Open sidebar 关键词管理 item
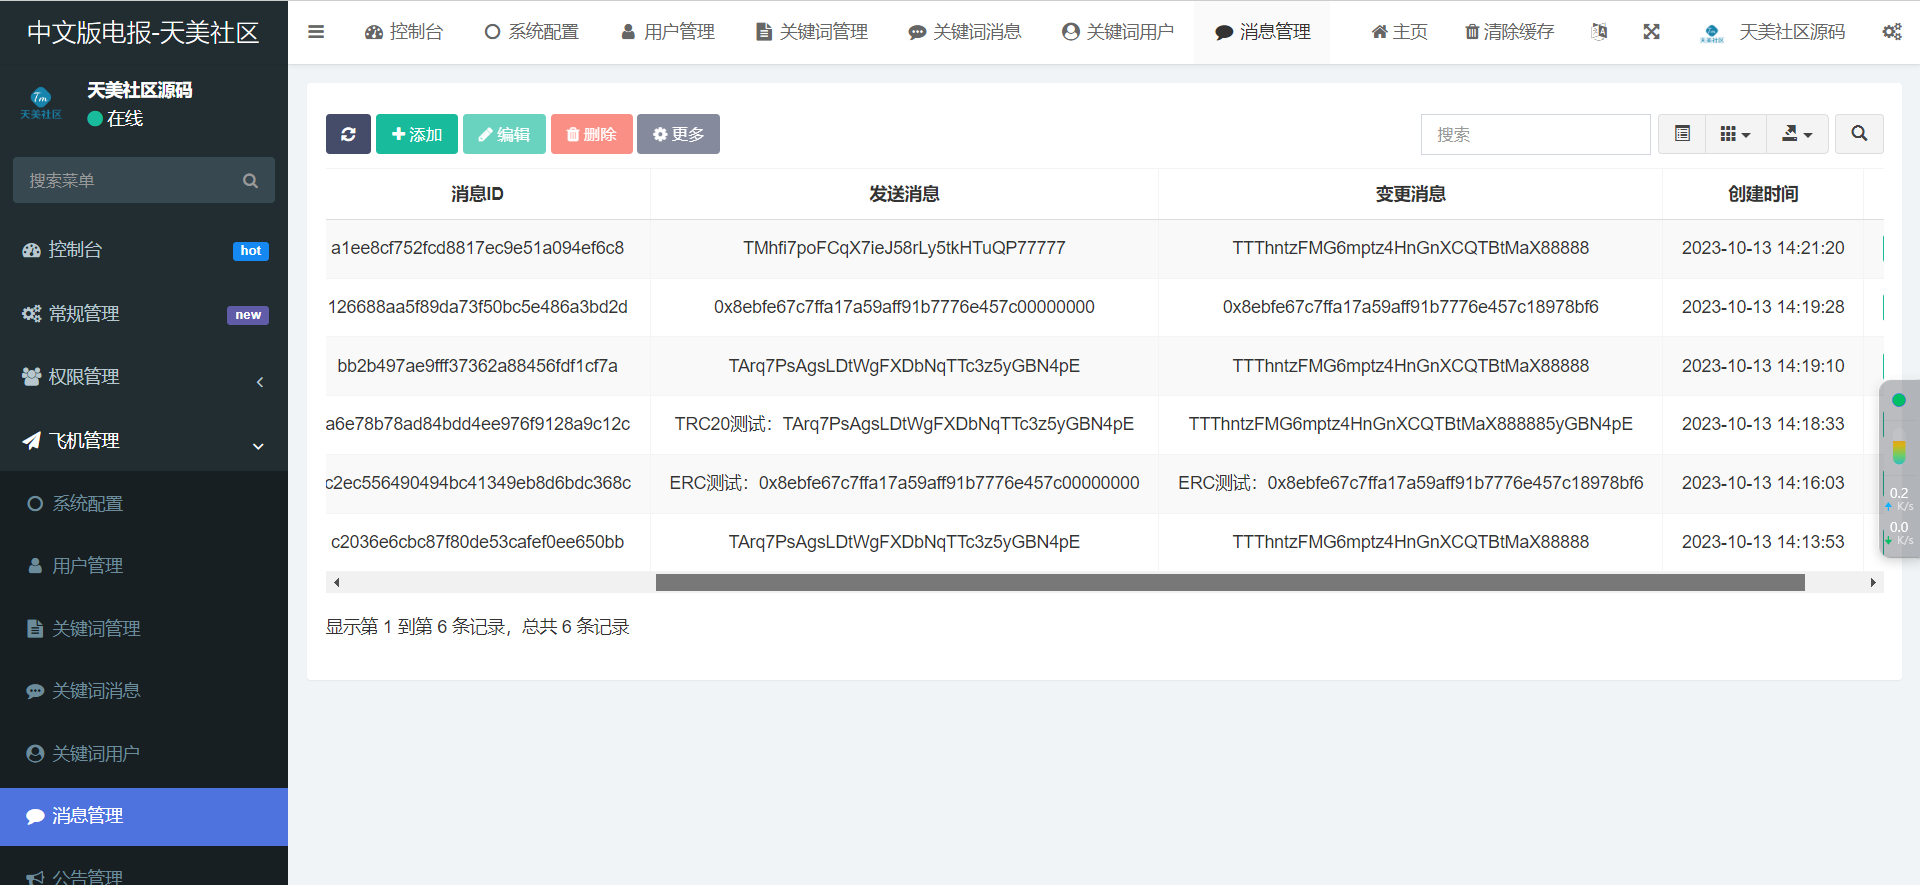 pyautogui.click(x=144, y=628)
